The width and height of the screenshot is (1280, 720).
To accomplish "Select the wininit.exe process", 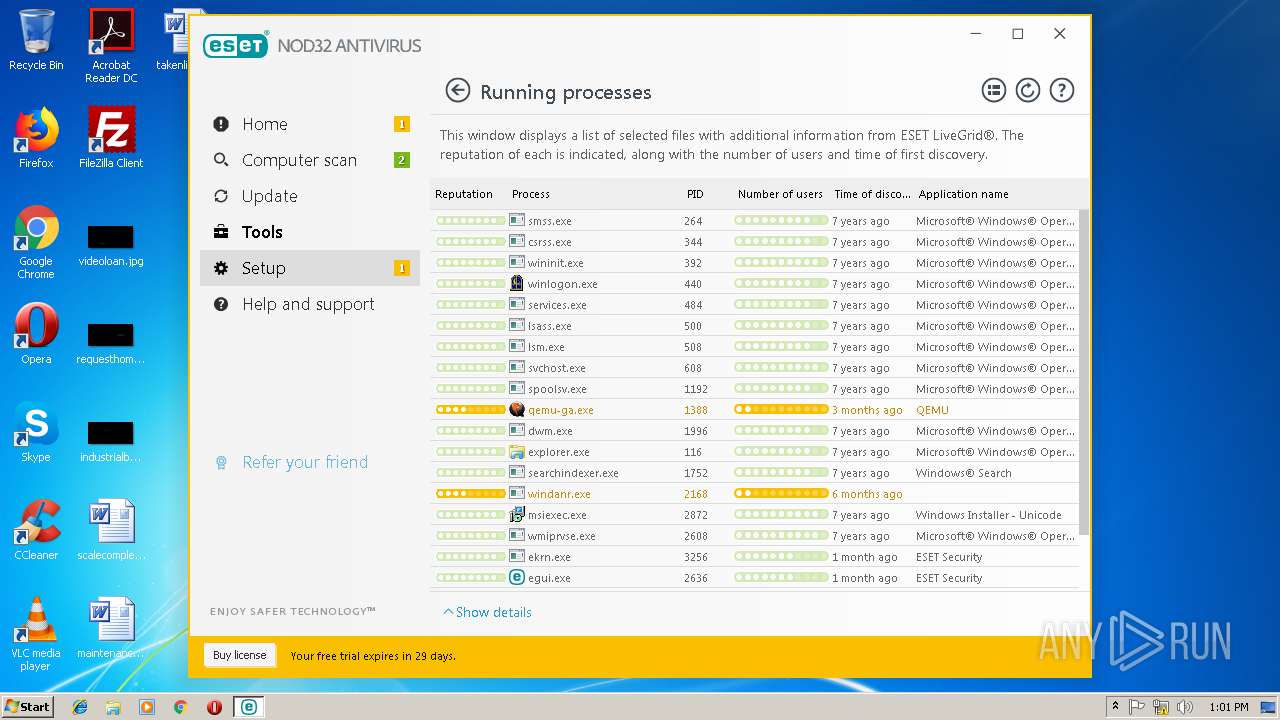I will coord(755,263).
